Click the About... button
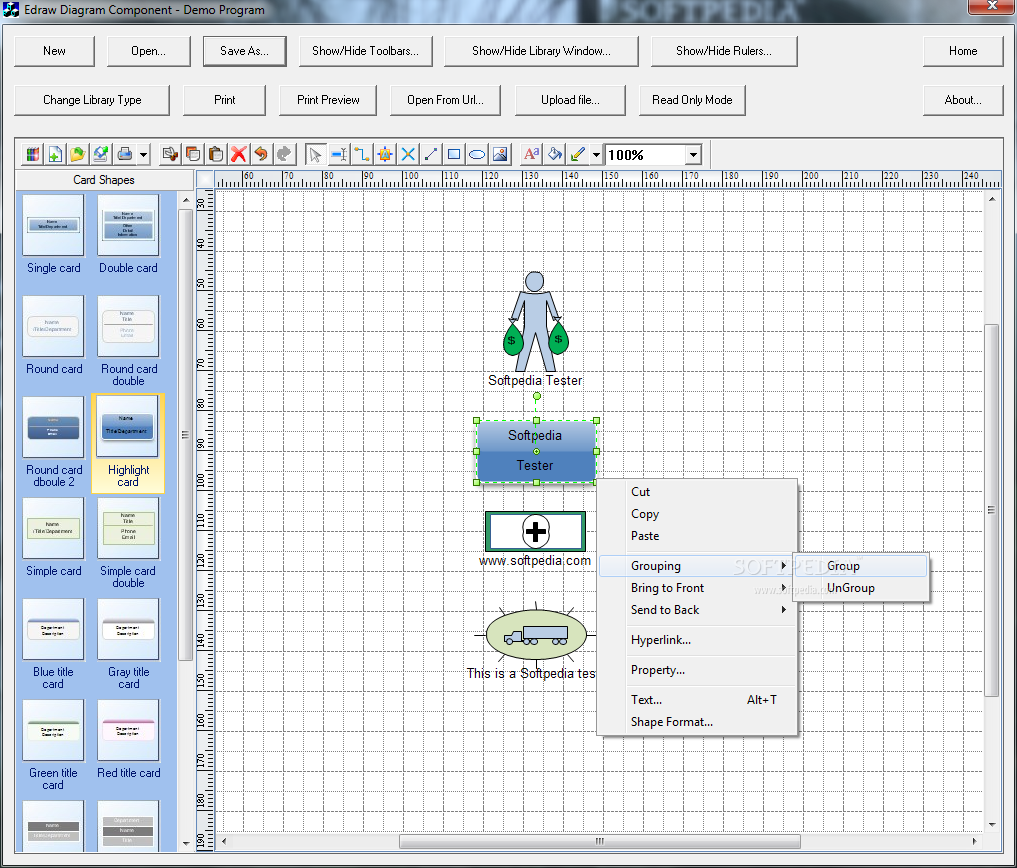1017x868 pixels. point(963,100)
